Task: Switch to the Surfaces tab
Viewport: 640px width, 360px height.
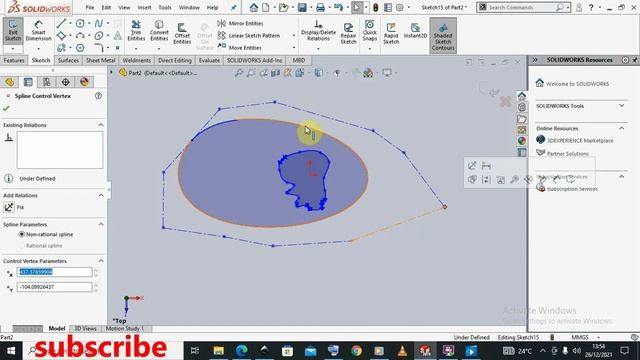Action: (x=68, y=60)
